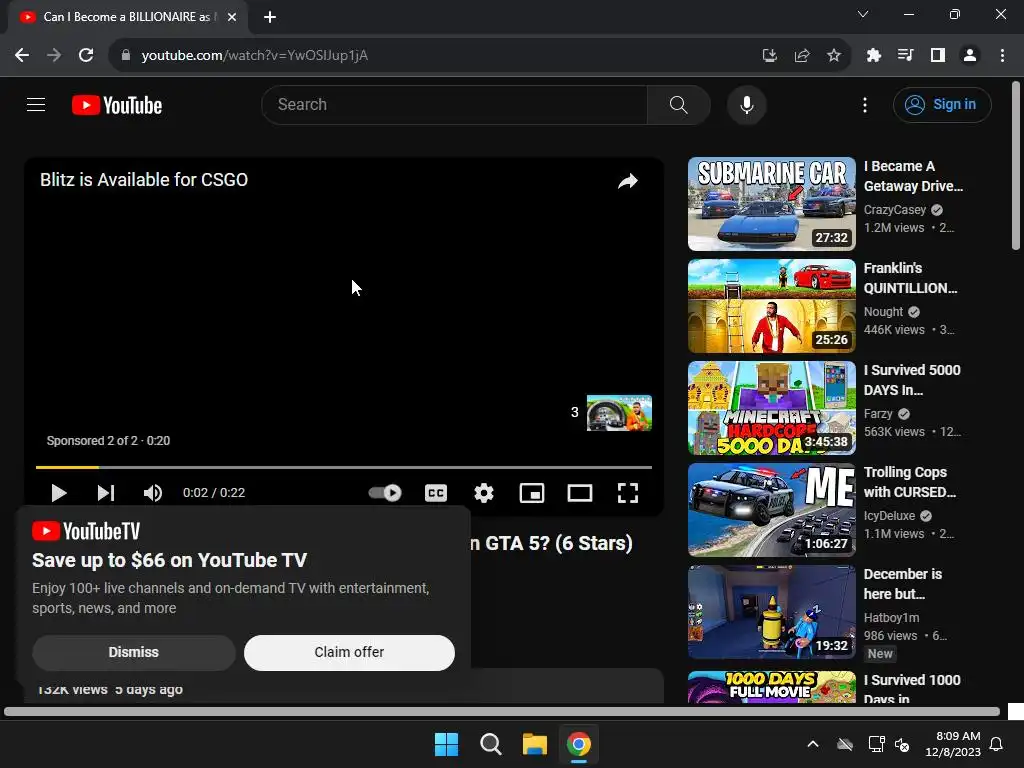This screenshot has width=1024, height=768.
Task: Reload the current page
Action: [x=86, y=56]
